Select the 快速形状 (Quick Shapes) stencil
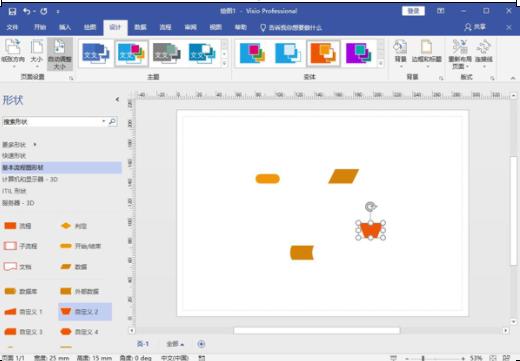520x361 pixels. click(x=14, y=156)
